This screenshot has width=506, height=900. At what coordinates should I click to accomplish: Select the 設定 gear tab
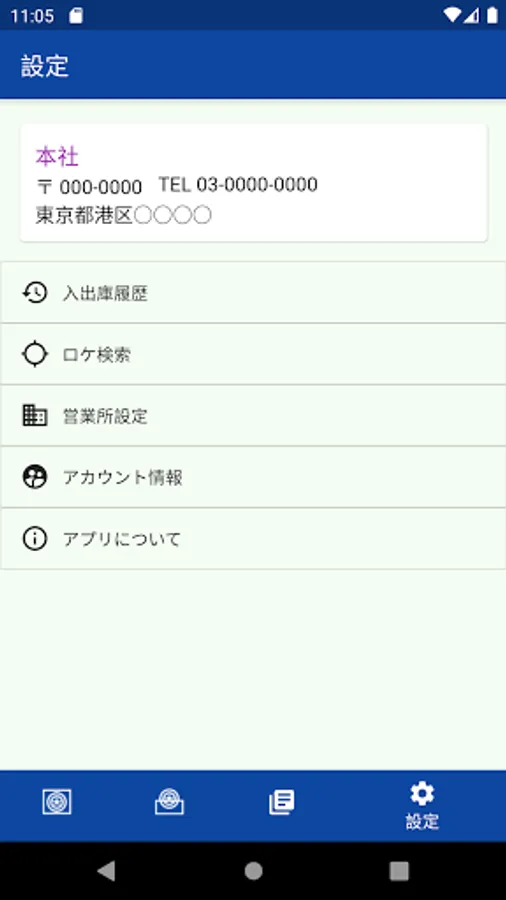click(422, 806)
